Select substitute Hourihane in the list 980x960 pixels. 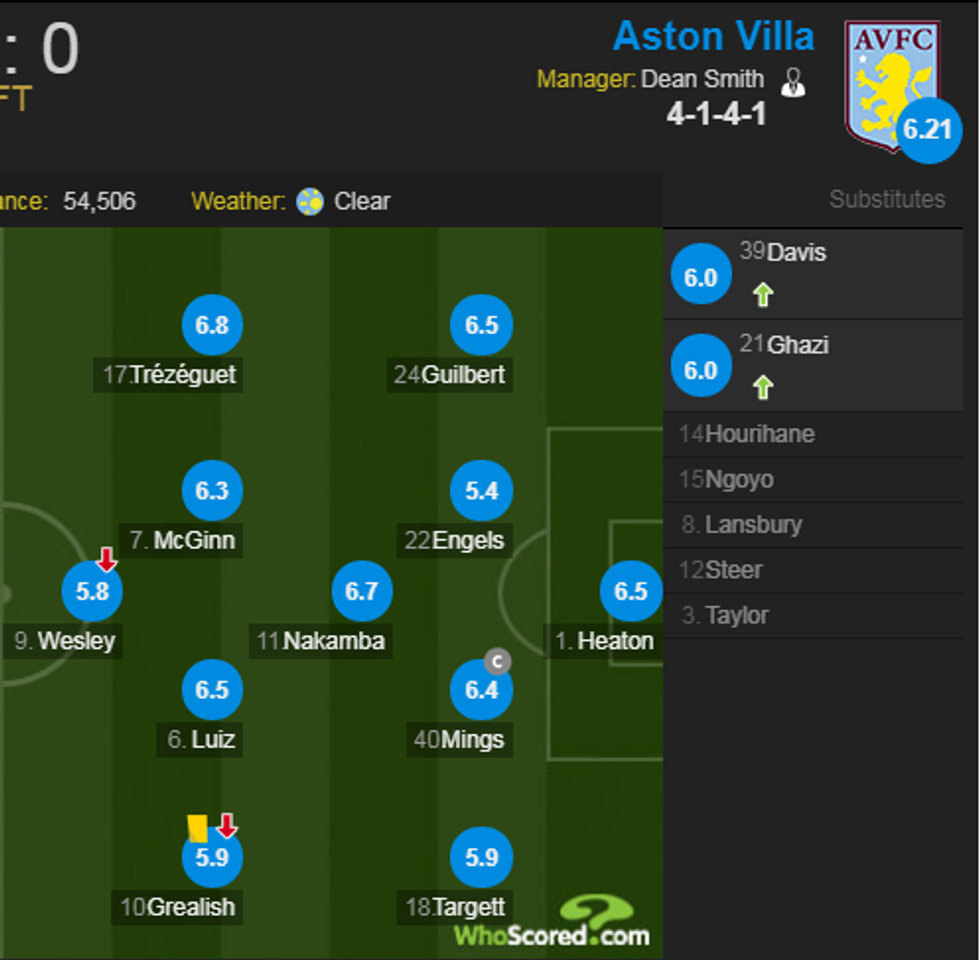[760, 434]
